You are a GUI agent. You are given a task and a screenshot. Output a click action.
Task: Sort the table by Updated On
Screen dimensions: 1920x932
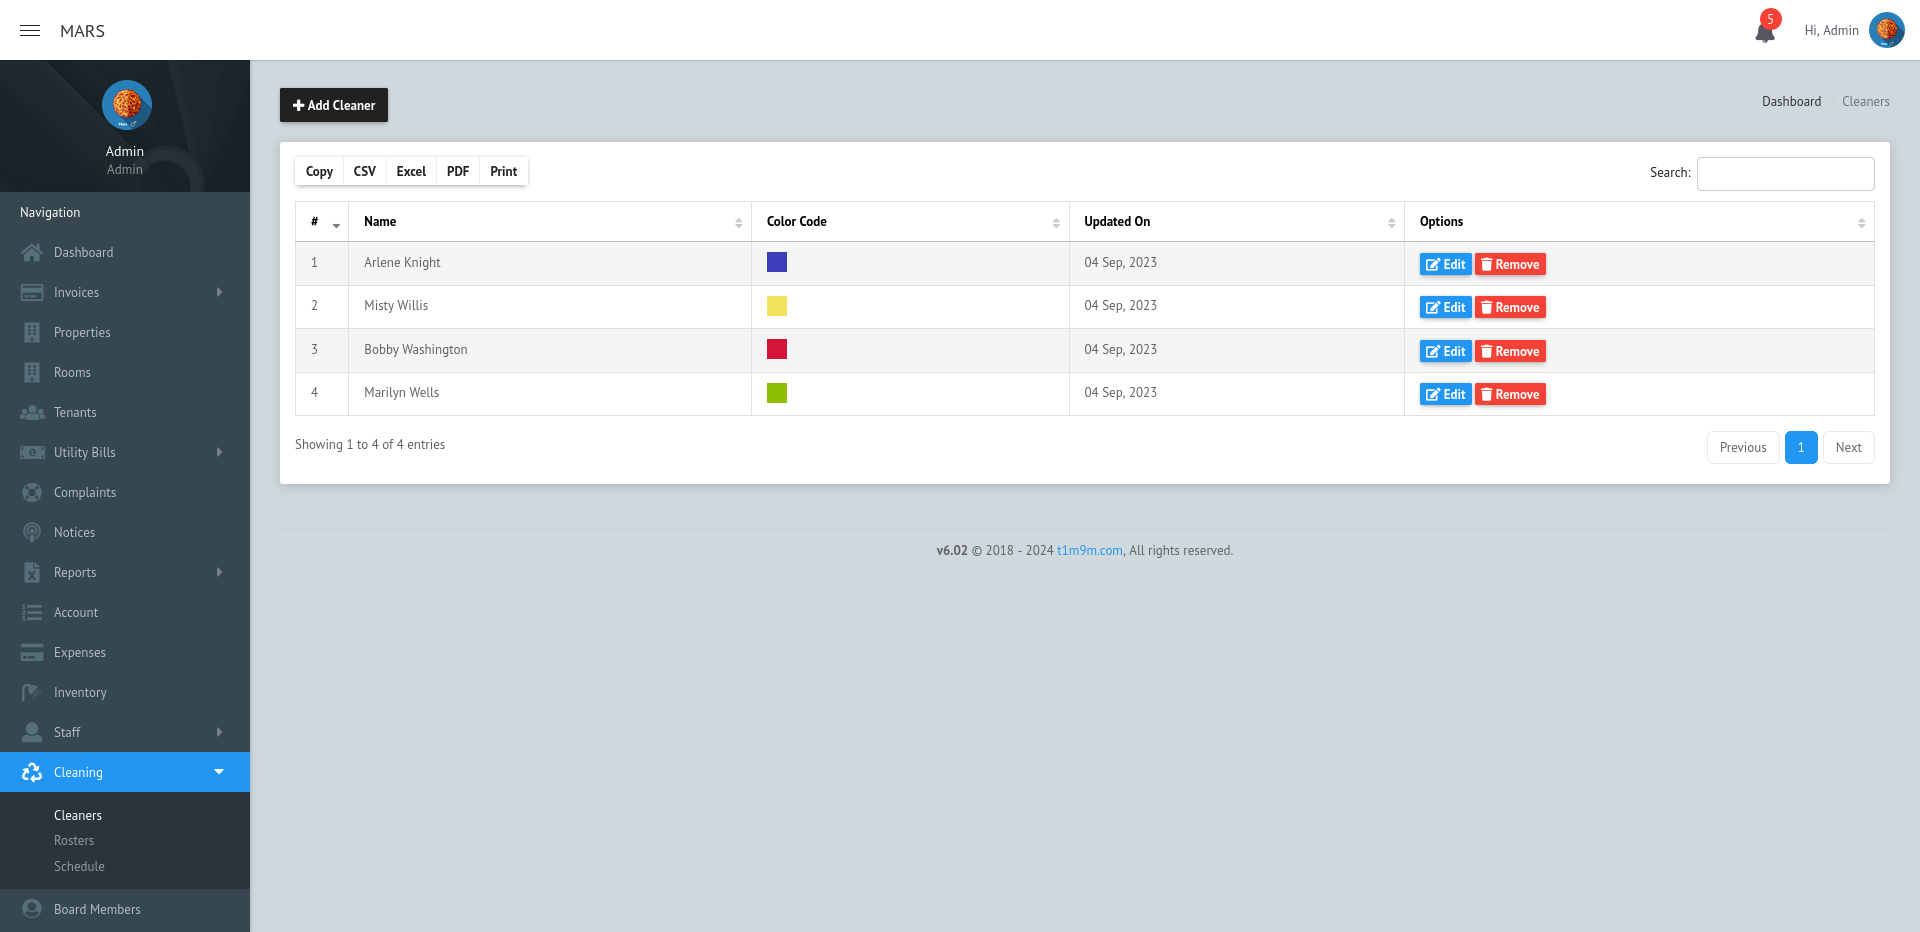click(1117, 221)
